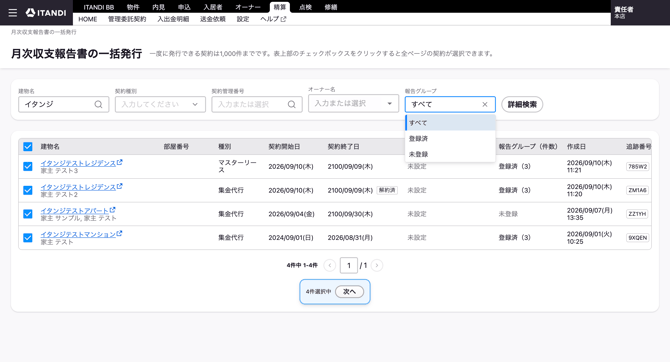Click tracking number ZZ1YH

pos(638,214)
